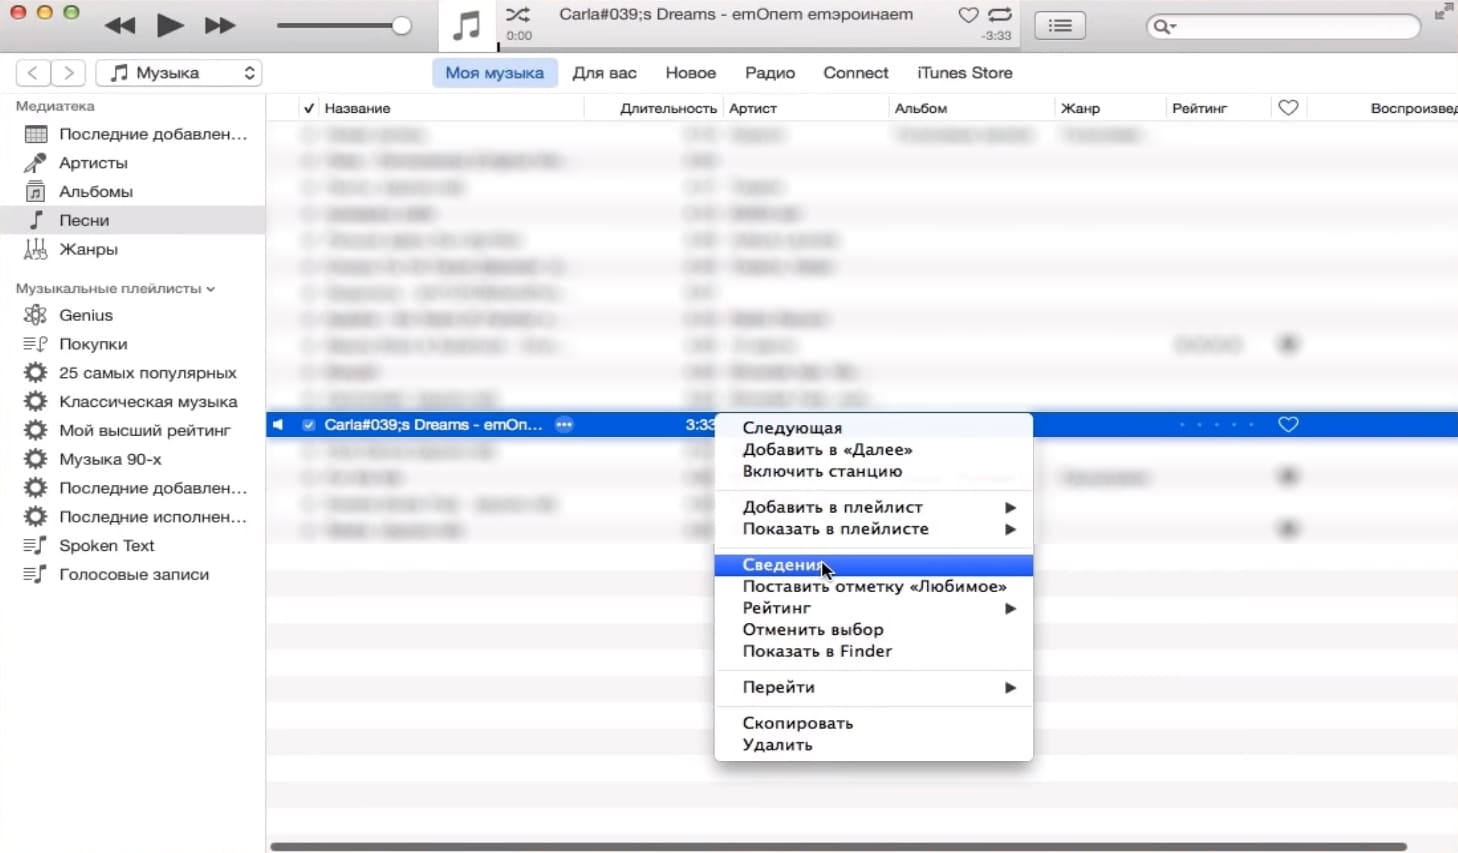
Task: Choose Сведения in the context menu
Action: 873,565
